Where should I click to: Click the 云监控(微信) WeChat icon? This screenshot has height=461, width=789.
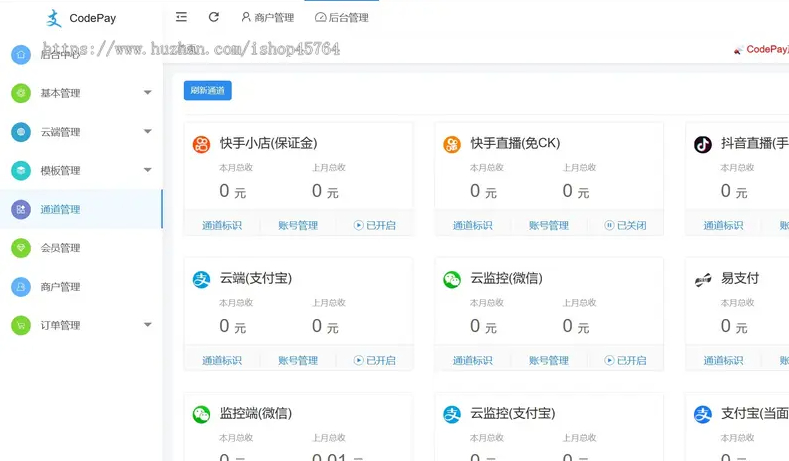tap(452, 279)
